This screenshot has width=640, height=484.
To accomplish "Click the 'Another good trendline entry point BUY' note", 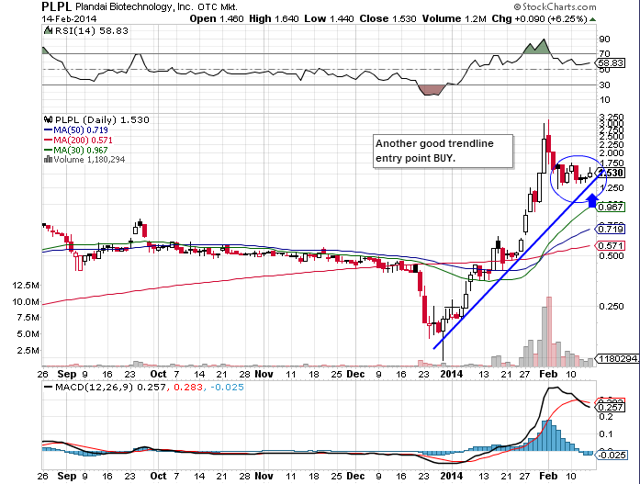I will (x=443, y=151).
